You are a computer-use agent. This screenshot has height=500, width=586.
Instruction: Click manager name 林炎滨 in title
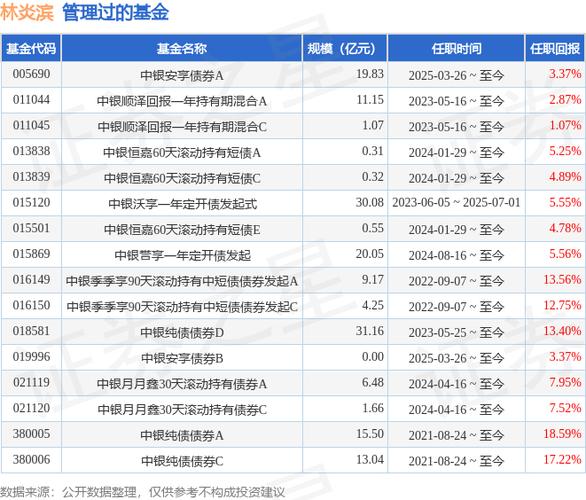click(x=27, y=13)
